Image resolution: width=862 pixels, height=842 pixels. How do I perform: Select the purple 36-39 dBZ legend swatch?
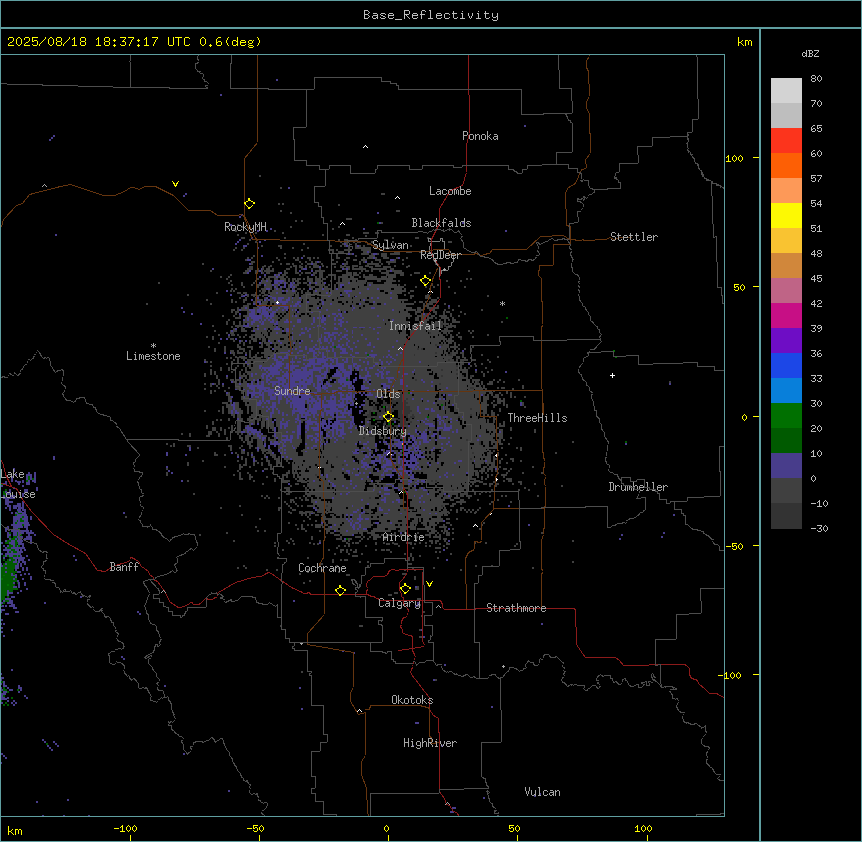[786, 341]
